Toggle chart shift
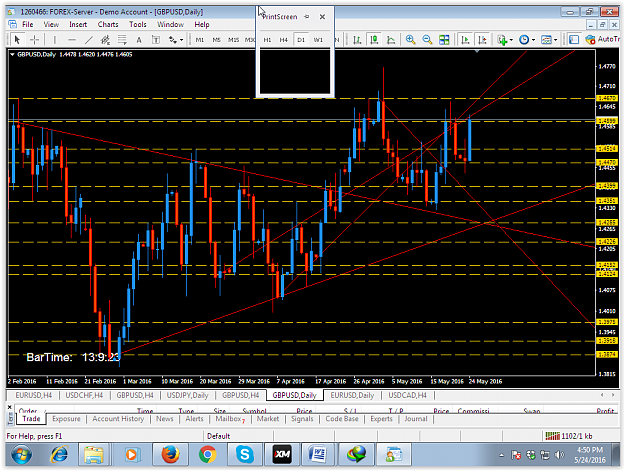The height and width of the screenshot is (471, 625). (x=482, y=39)
